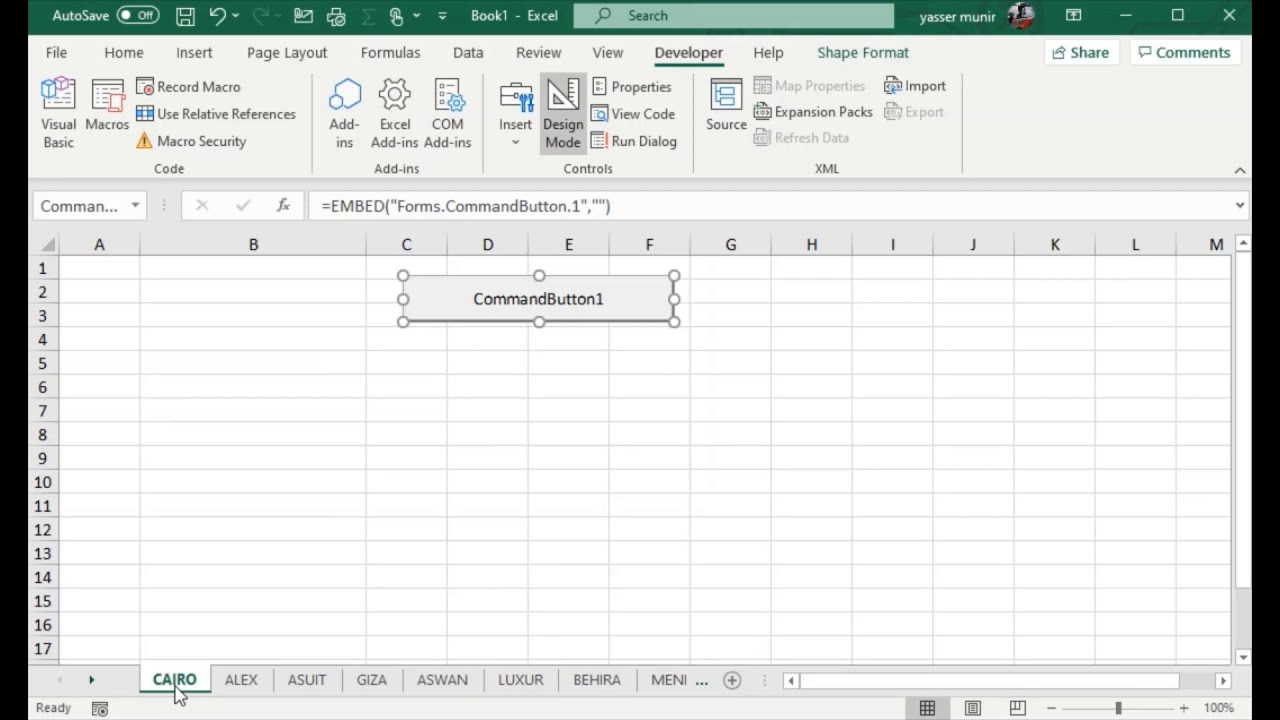1280x720 pixels.
Task: Open COM Add-ins dialog
Action: point(447,113)
